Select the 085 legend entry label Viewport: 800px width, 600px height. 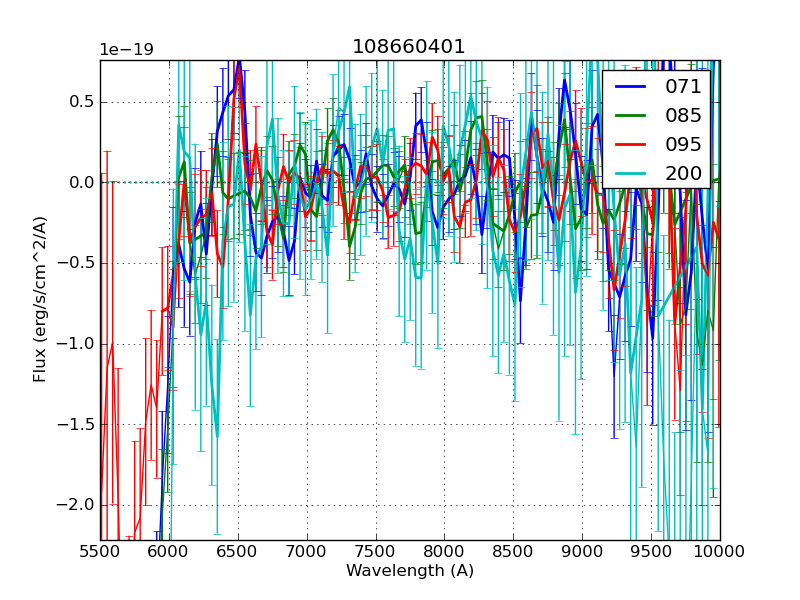point(683,115)
